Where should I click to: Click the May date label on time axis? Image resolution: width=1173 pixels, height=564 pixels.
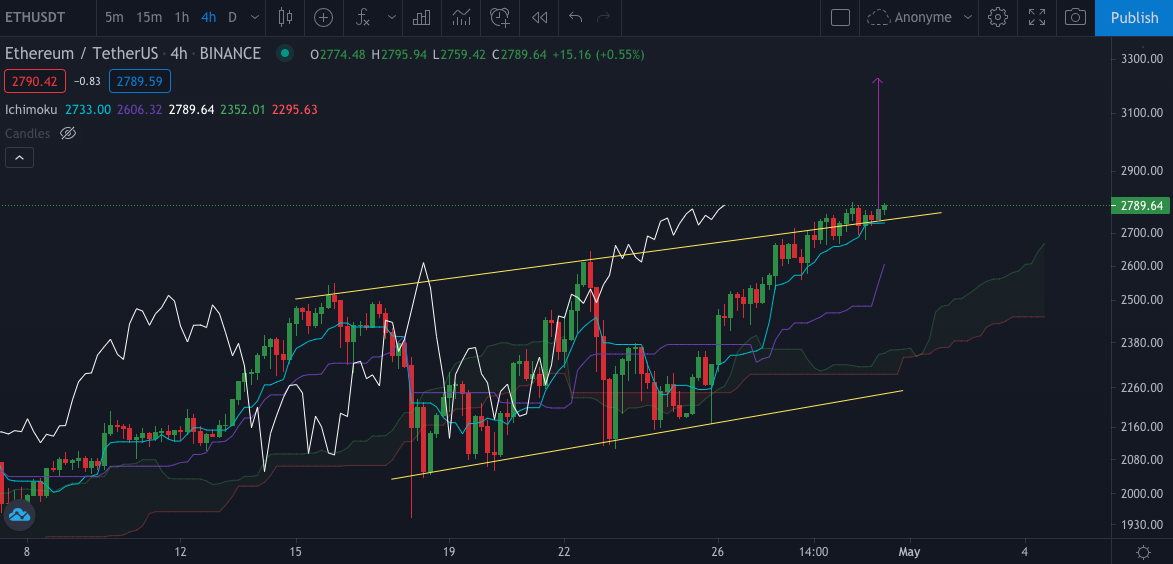tap(910, 551)
